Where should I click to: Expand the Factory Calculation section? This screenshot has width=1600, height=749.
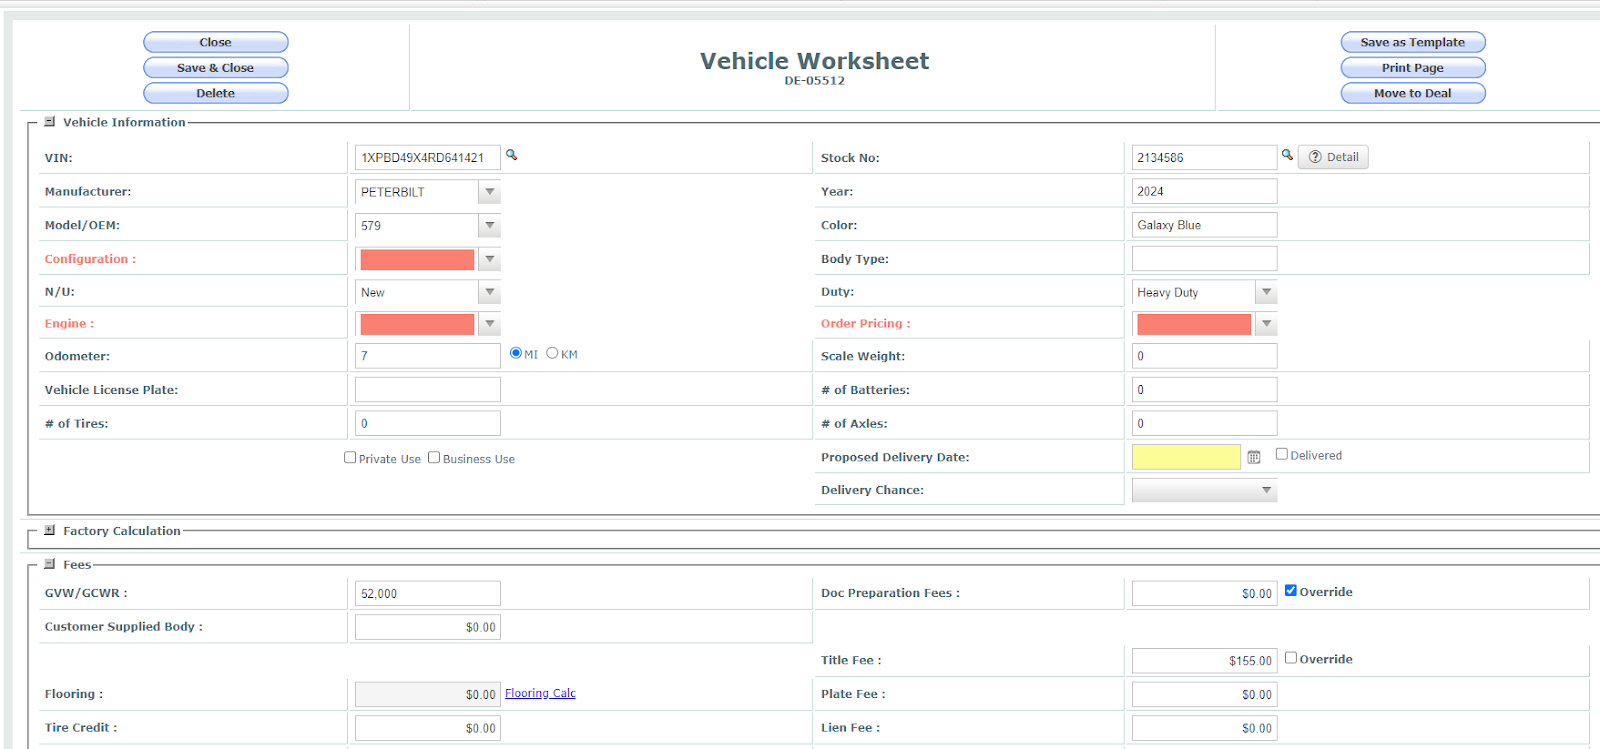click(50, 531)
